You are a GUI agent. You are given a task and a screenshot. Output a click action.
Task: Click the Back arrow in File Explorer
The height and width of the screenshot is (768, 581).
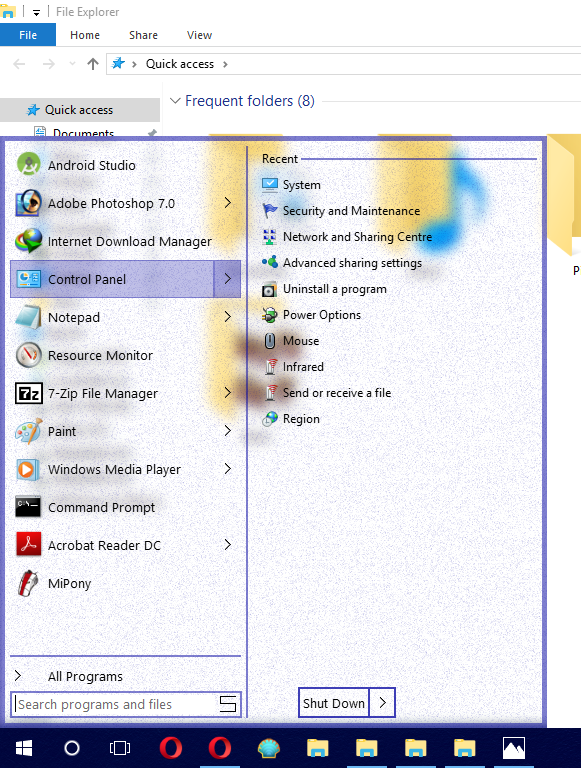point(19,64)
